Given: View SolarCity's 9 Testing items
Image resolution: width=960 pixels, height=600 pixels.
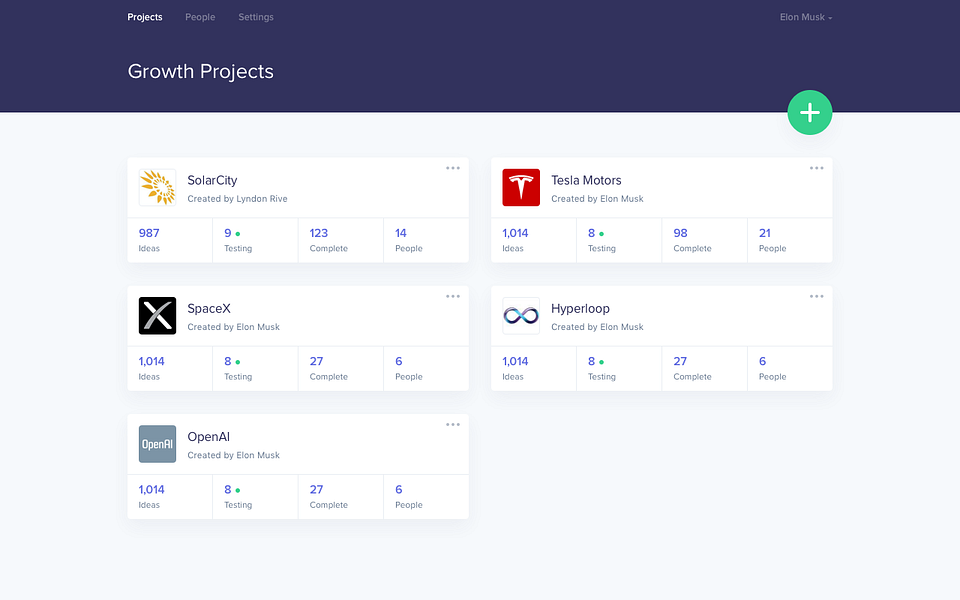Looking at the screenshot, I should tap(255, 240).
